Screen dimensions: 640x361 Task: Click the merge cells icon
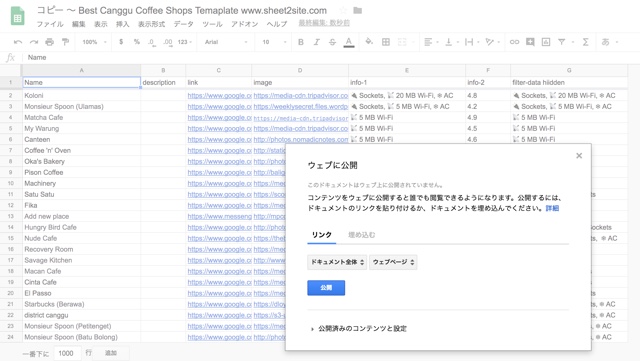pos(402,42)
